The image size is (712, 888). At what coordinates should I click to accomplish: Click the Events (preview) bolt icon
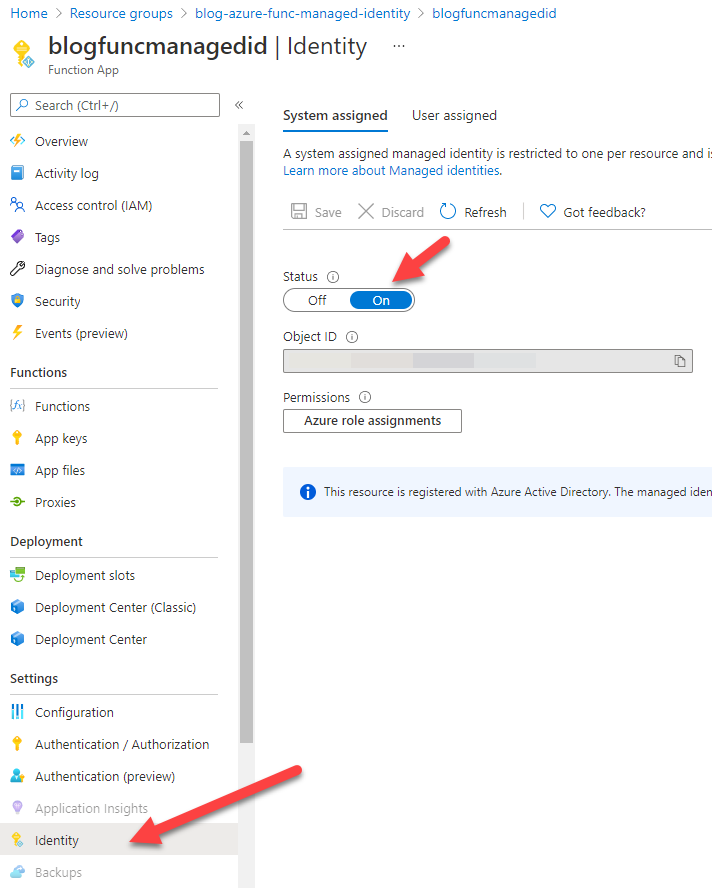coord(18,333)
